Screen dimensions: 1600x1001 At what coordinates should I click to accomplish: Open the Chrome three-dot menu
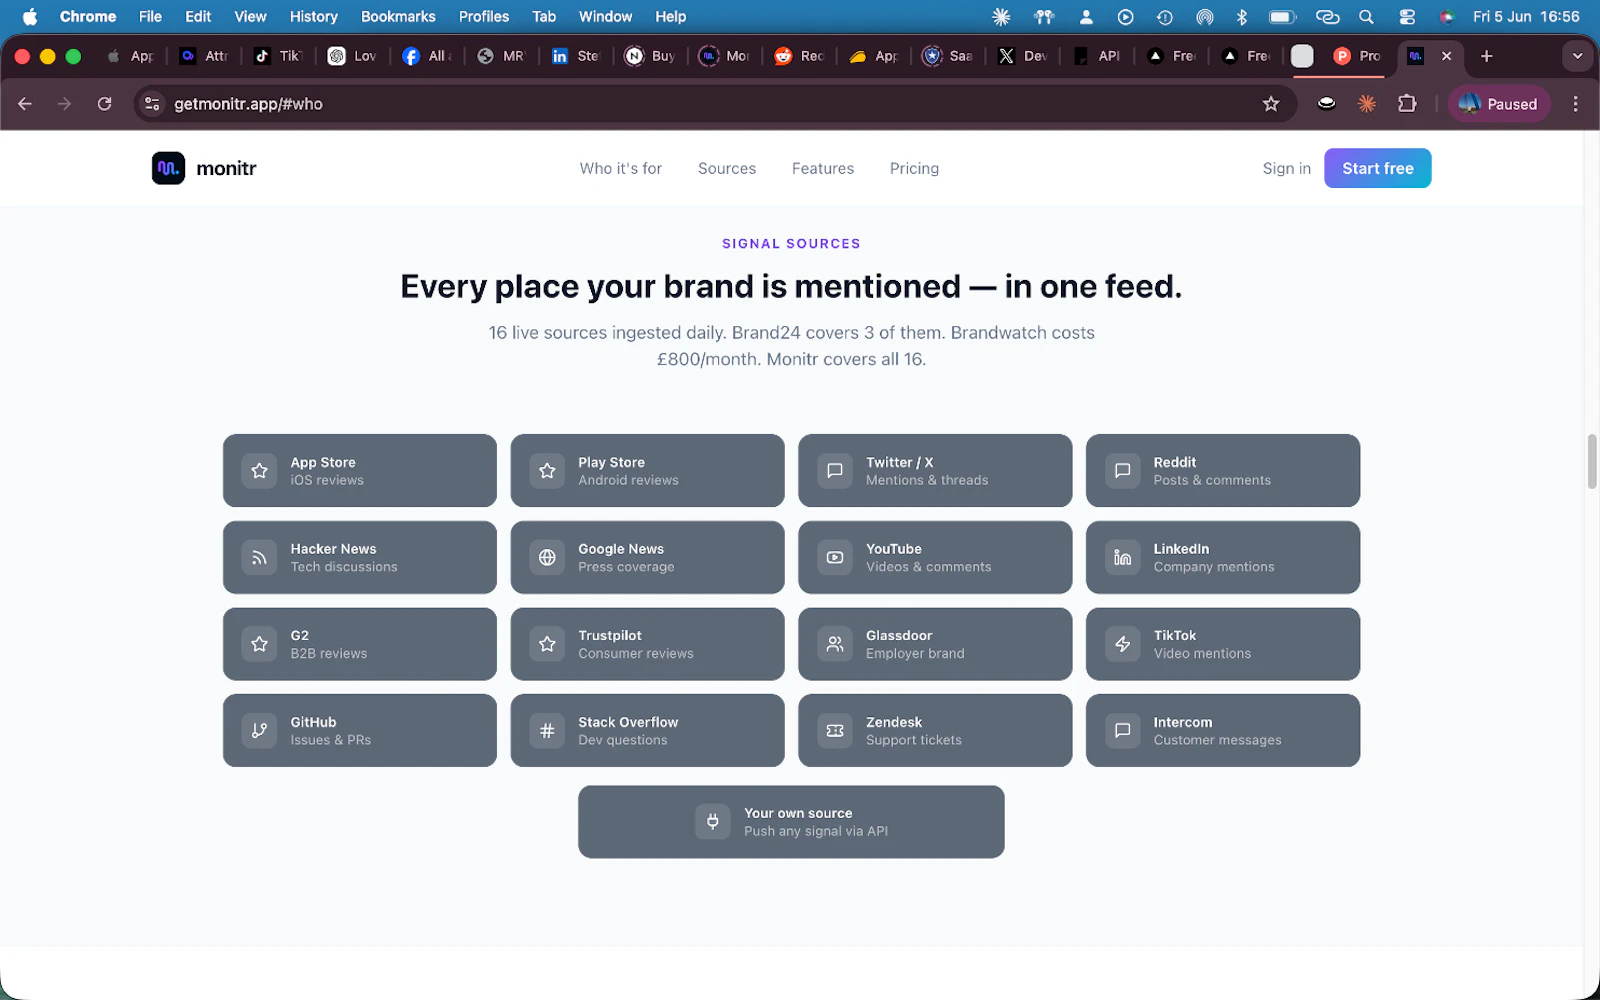click(x=1575, y=104)
